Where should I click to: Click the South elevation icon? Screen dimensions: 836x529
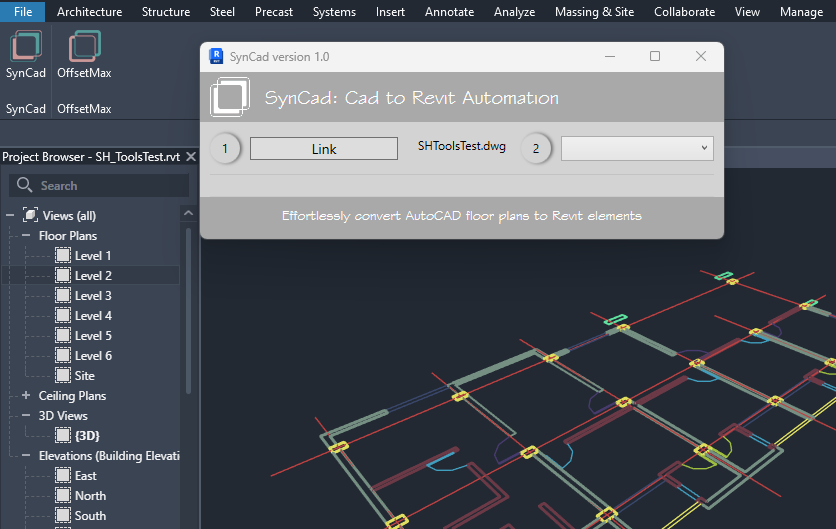tap(63, 515)
